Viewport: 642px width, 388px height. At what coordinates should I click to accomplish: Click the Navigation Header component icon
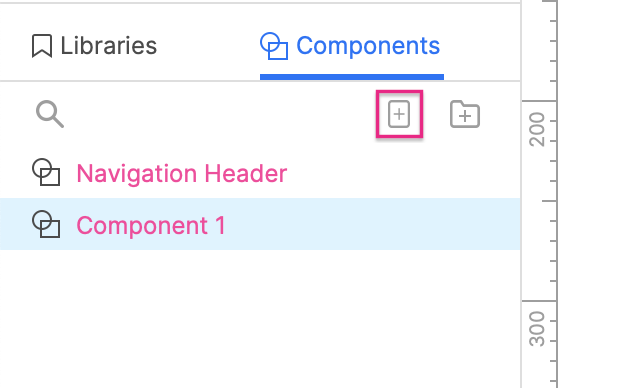coord(46,172)
